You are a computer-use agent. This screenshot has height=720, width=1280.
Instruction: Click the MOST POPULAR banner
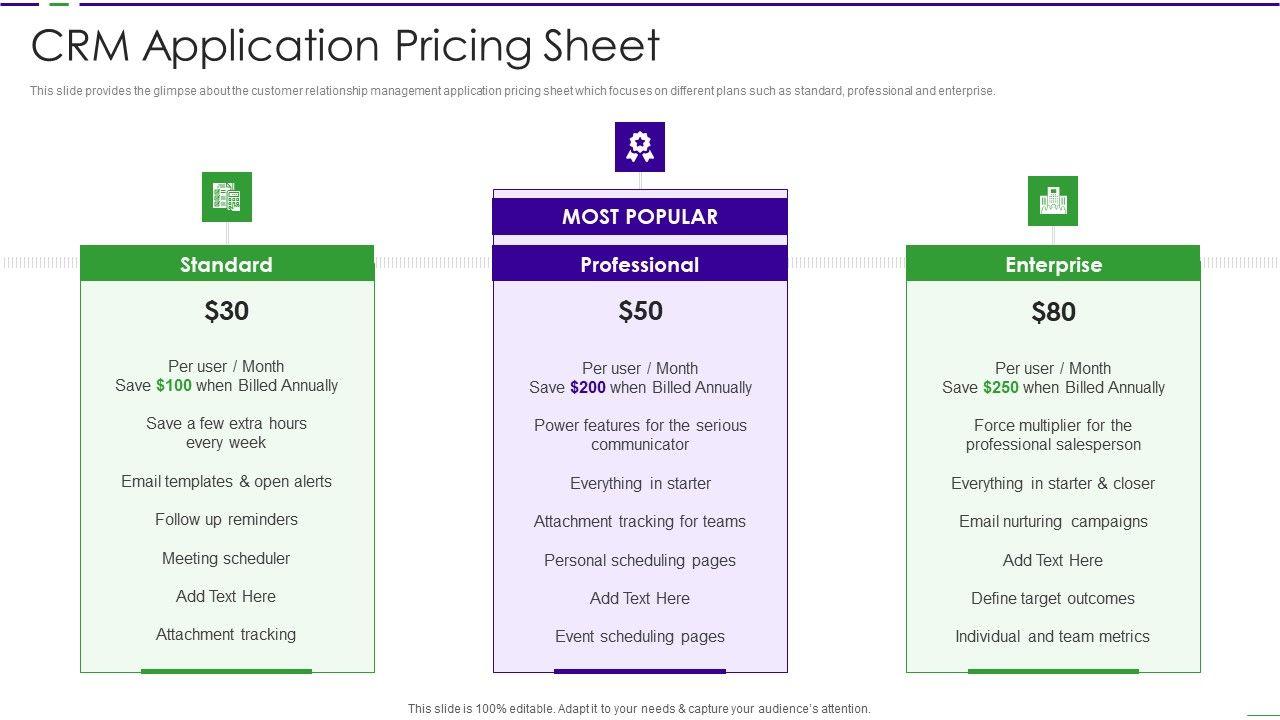640,216
